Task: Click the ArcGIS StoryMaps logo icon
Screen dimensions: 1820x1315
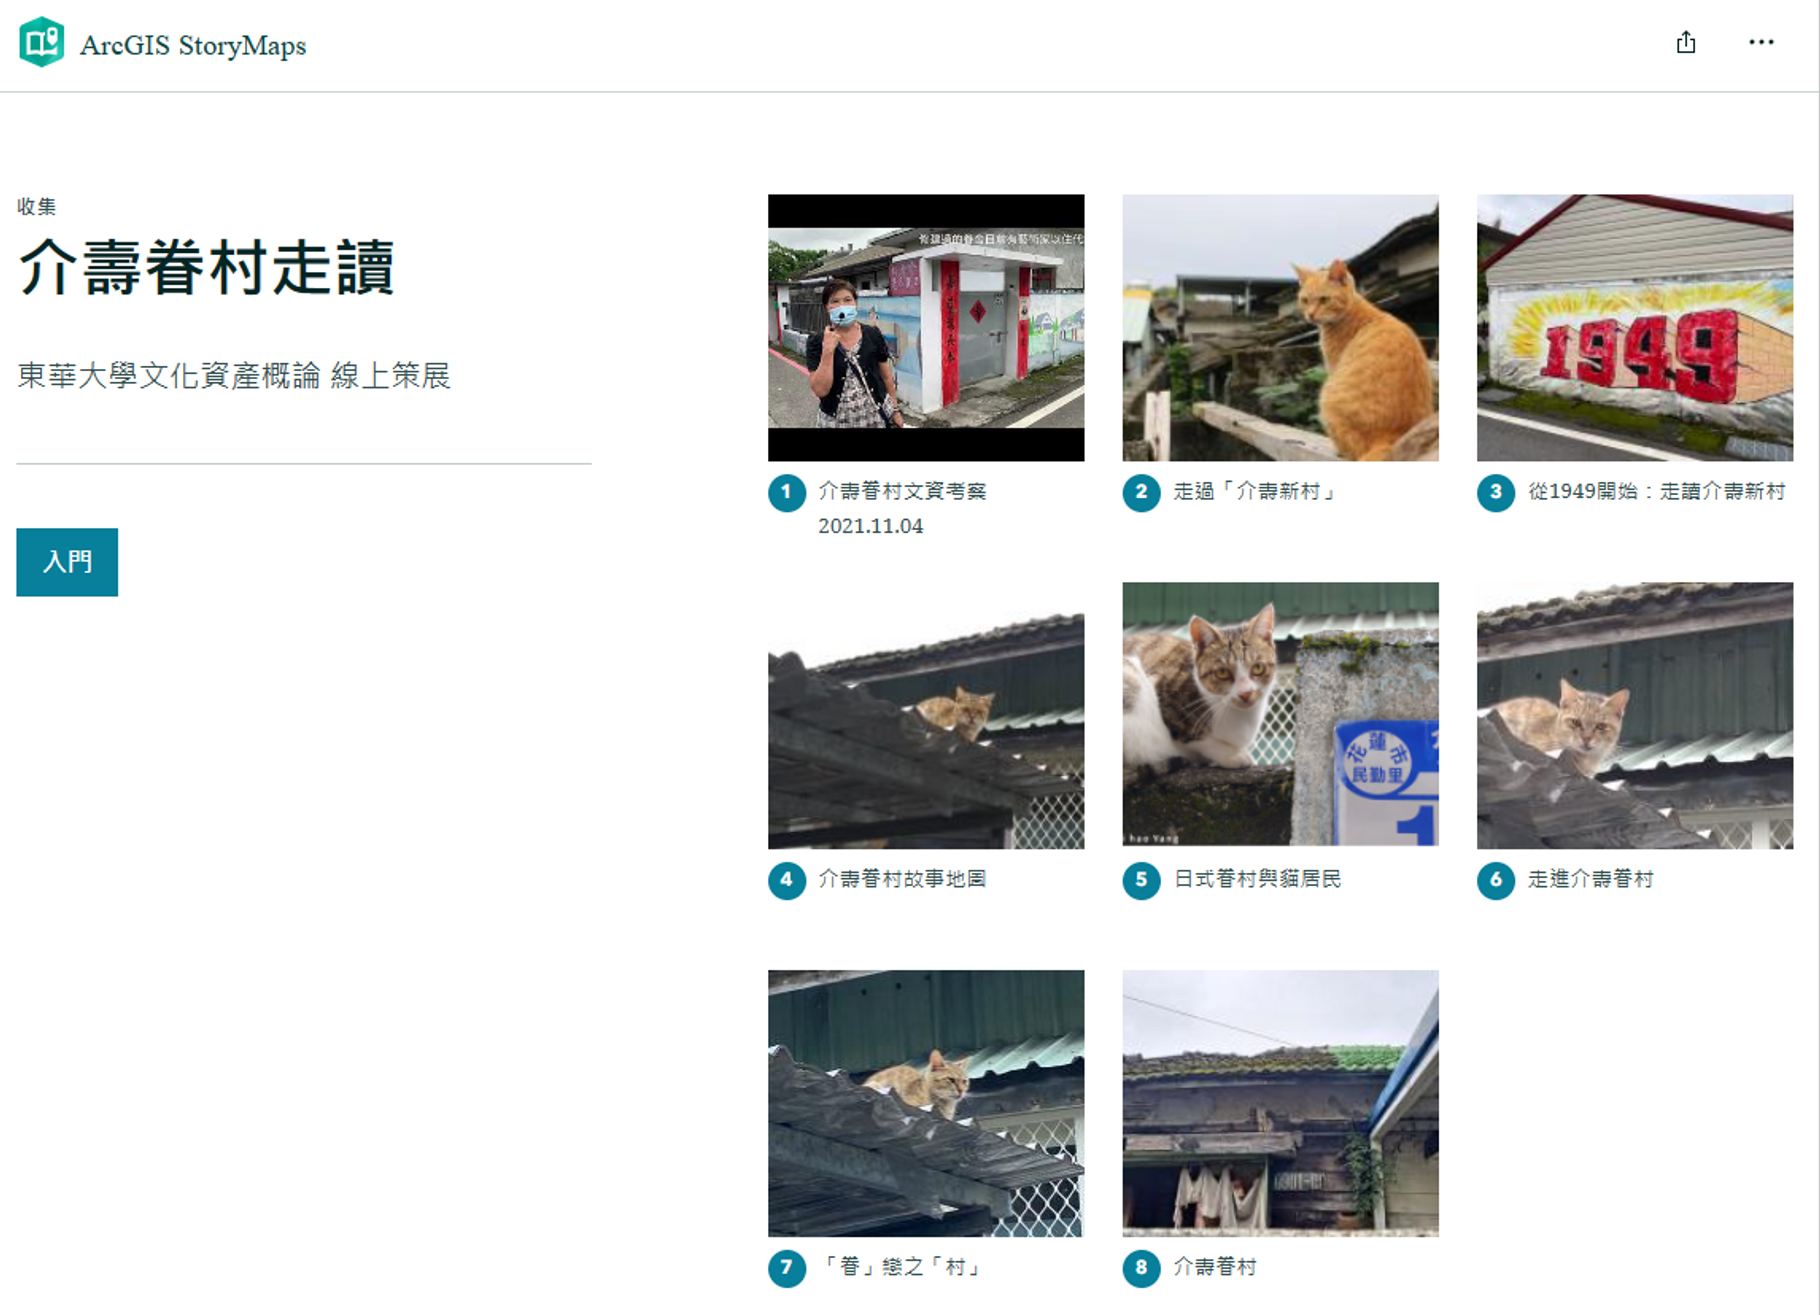Action: click(42, 43)
